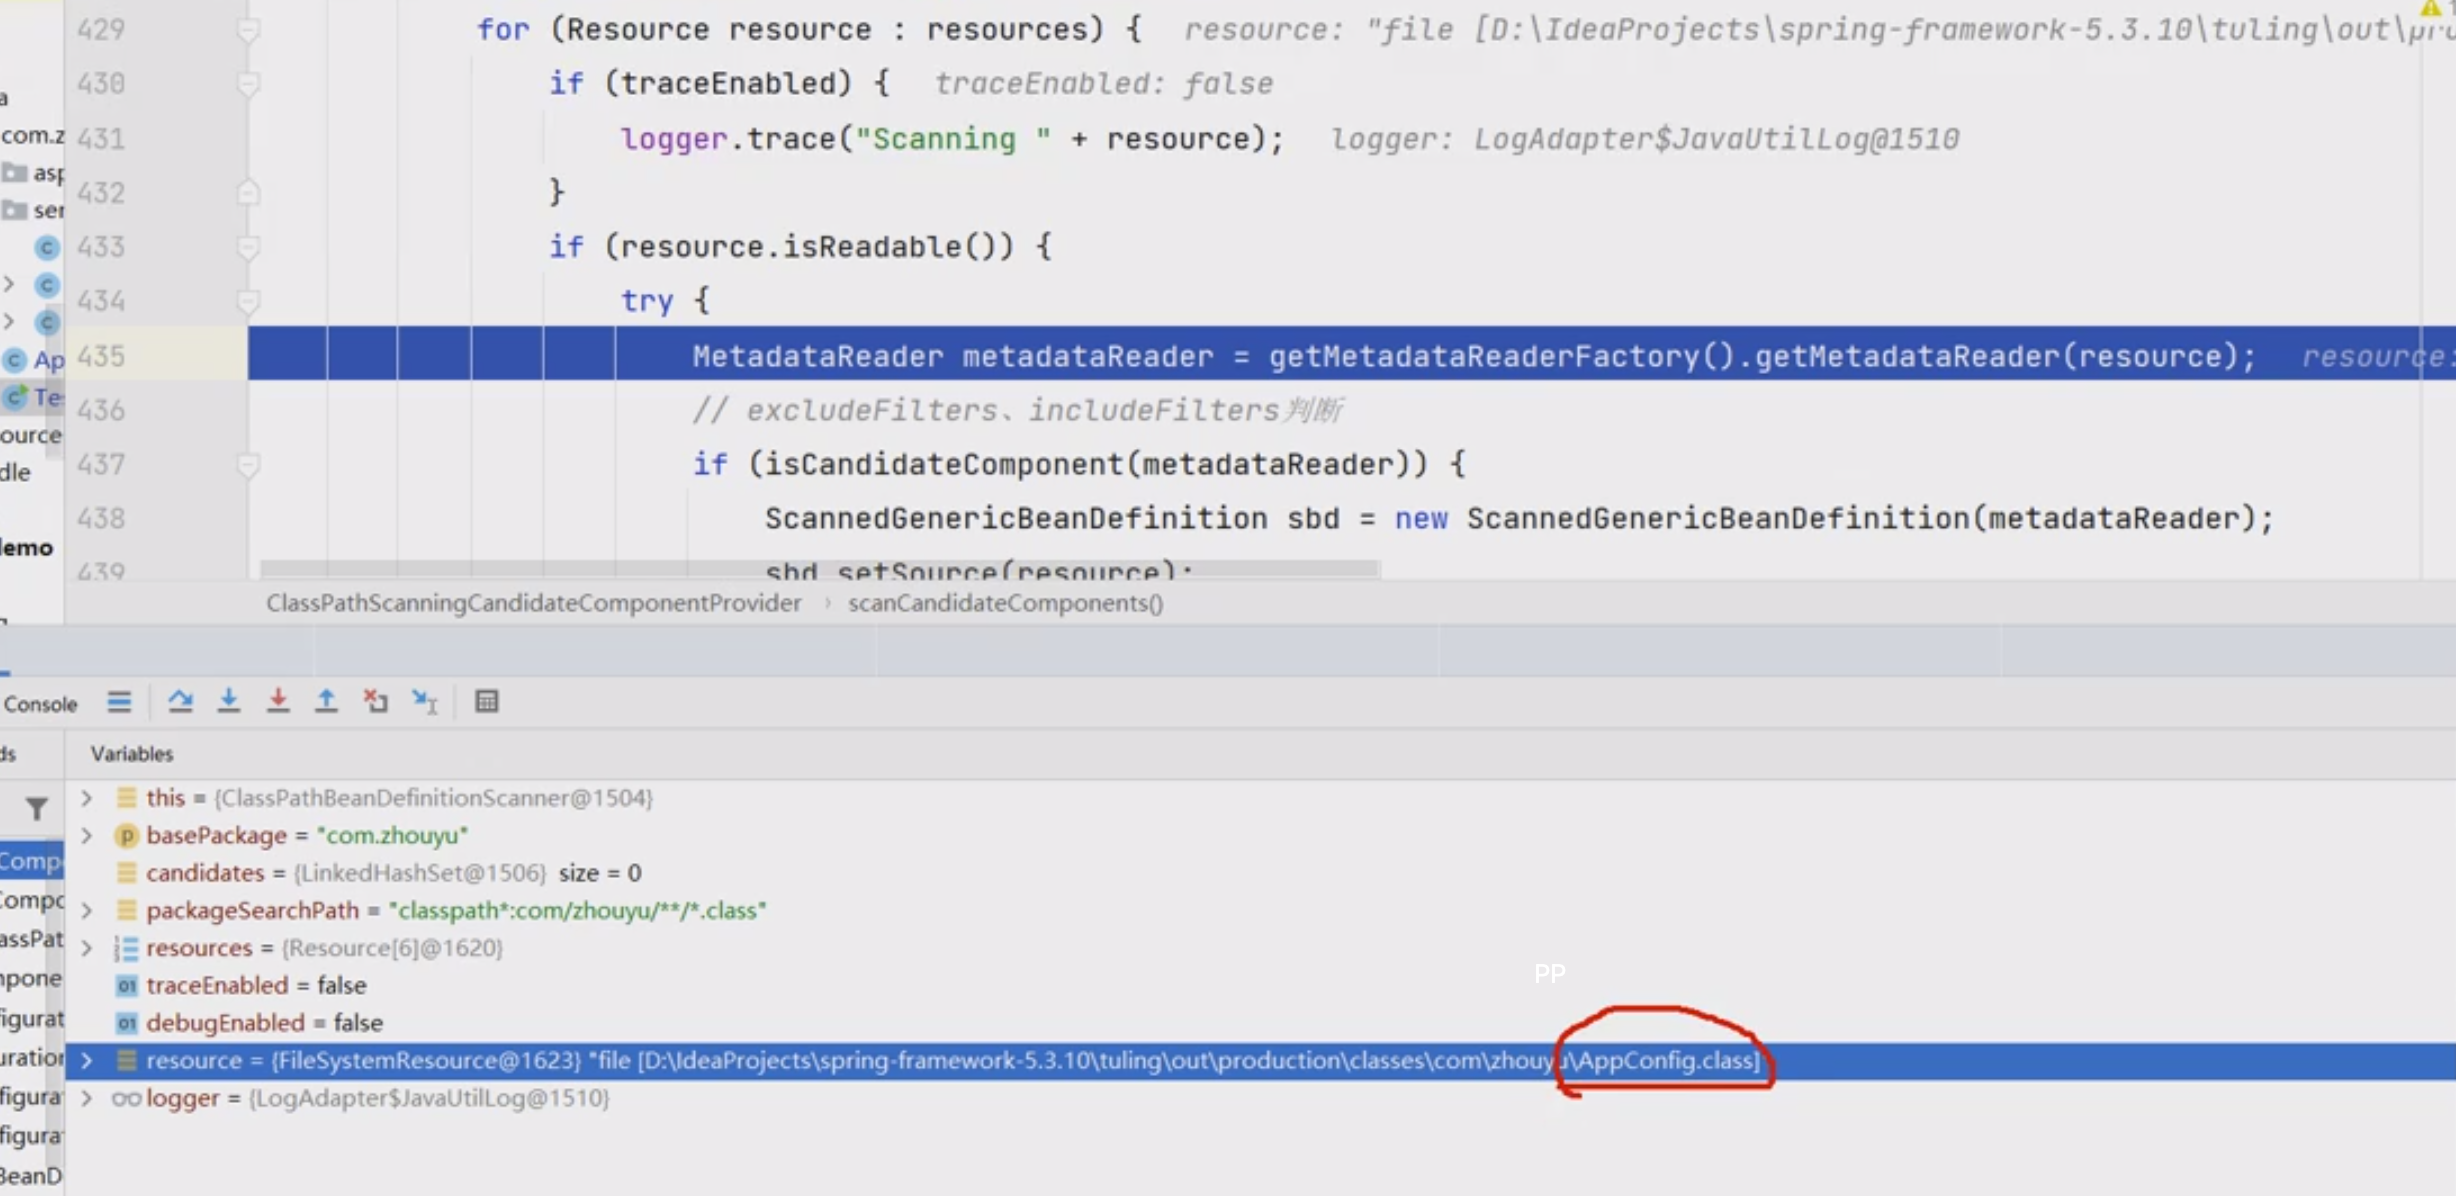Select the Variables panel header

point(131,754)
